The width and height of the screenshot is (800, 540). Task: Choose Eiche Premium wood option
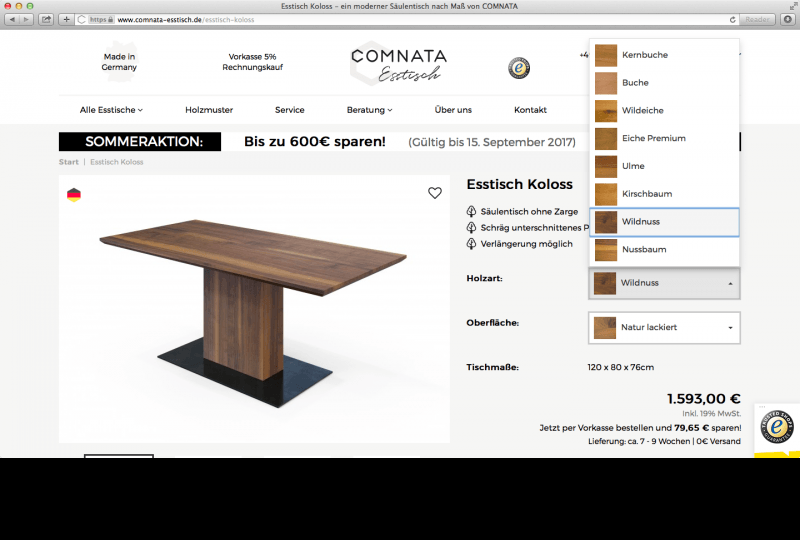[664, 138]
